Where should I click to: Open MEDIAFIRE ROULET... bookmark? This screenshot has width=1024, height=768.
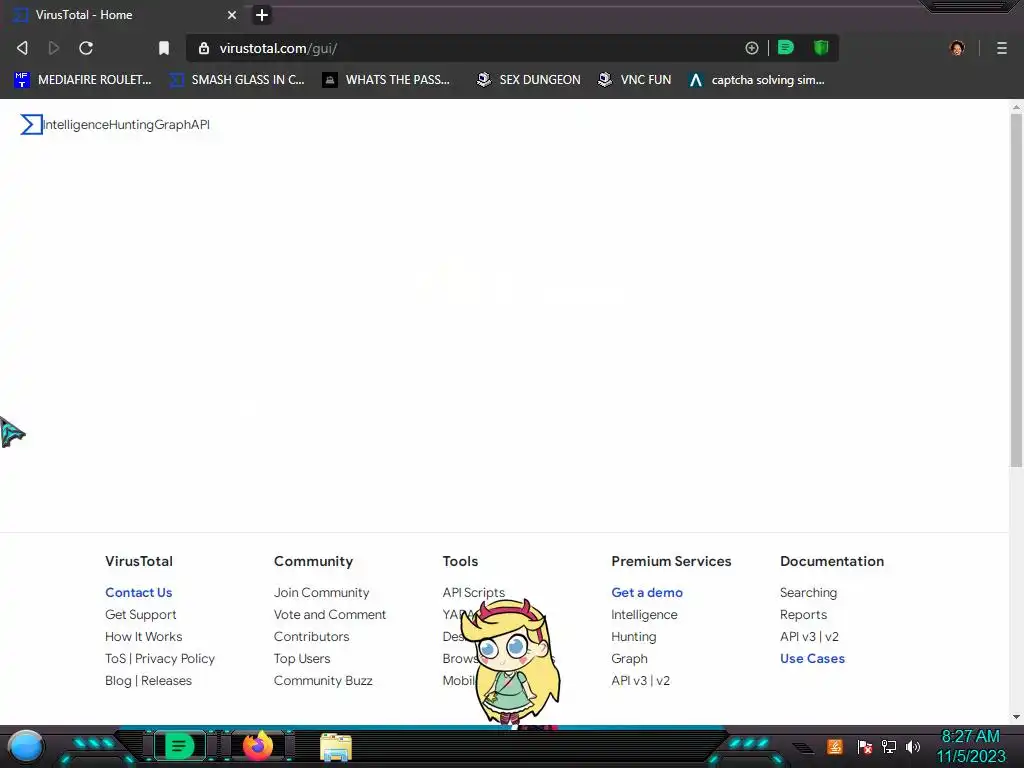pyautogui.click(x=83, y=80)
